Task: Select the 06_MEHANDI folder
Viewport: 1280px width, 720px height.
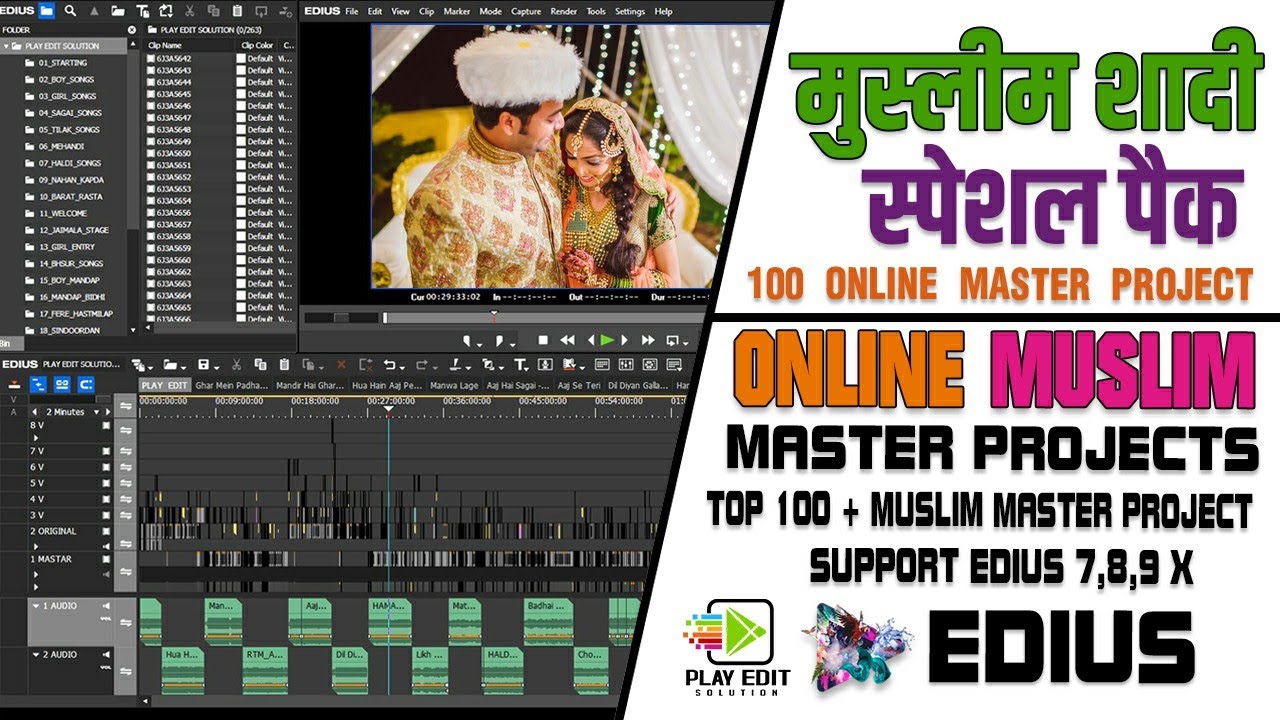Action: click(62, 146)
